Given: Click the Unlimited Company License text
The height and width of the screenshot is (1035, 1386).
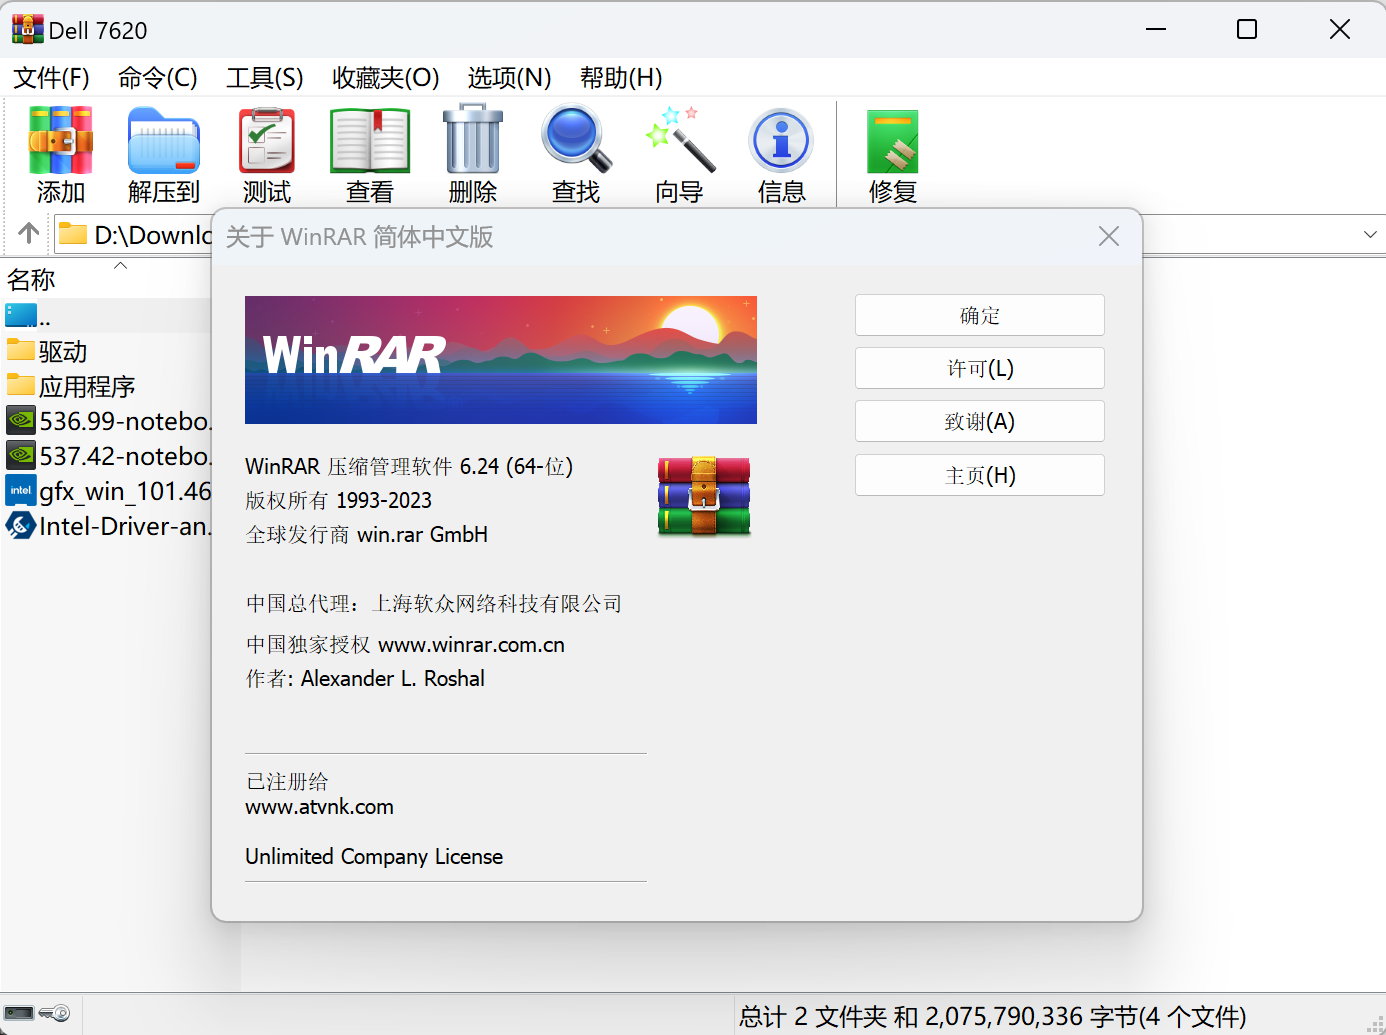Looking at the screenshot, I should [x=374, y=857].
